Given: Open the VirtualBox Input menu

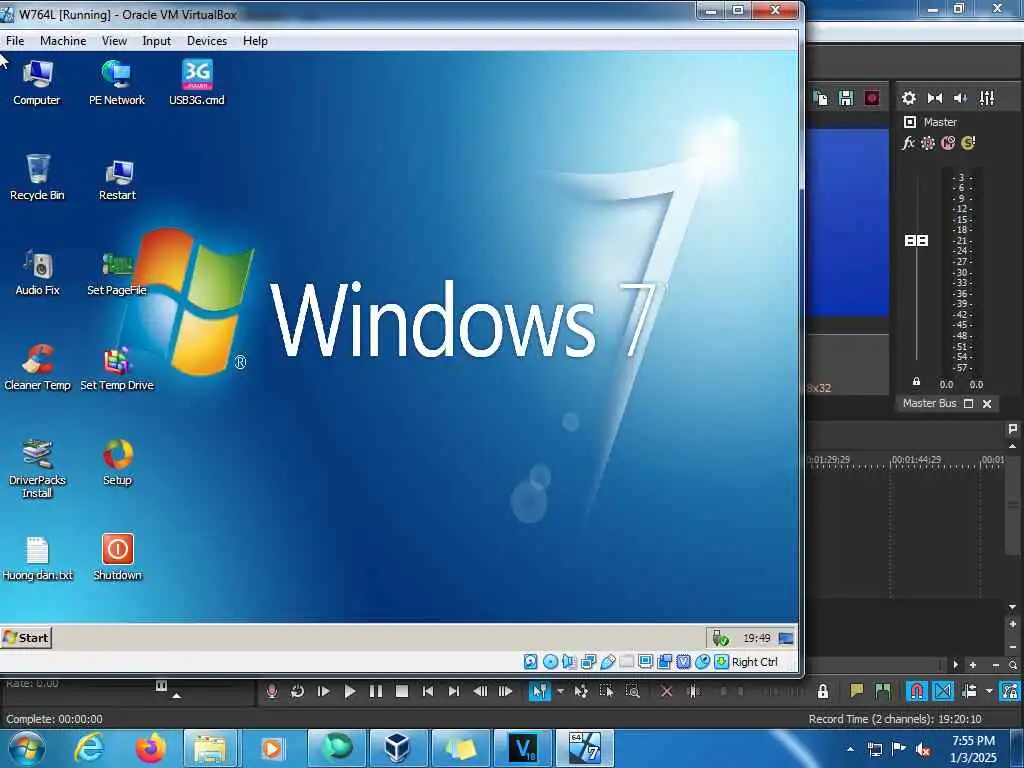Looking at the screenshot, I should coord(157,40).
